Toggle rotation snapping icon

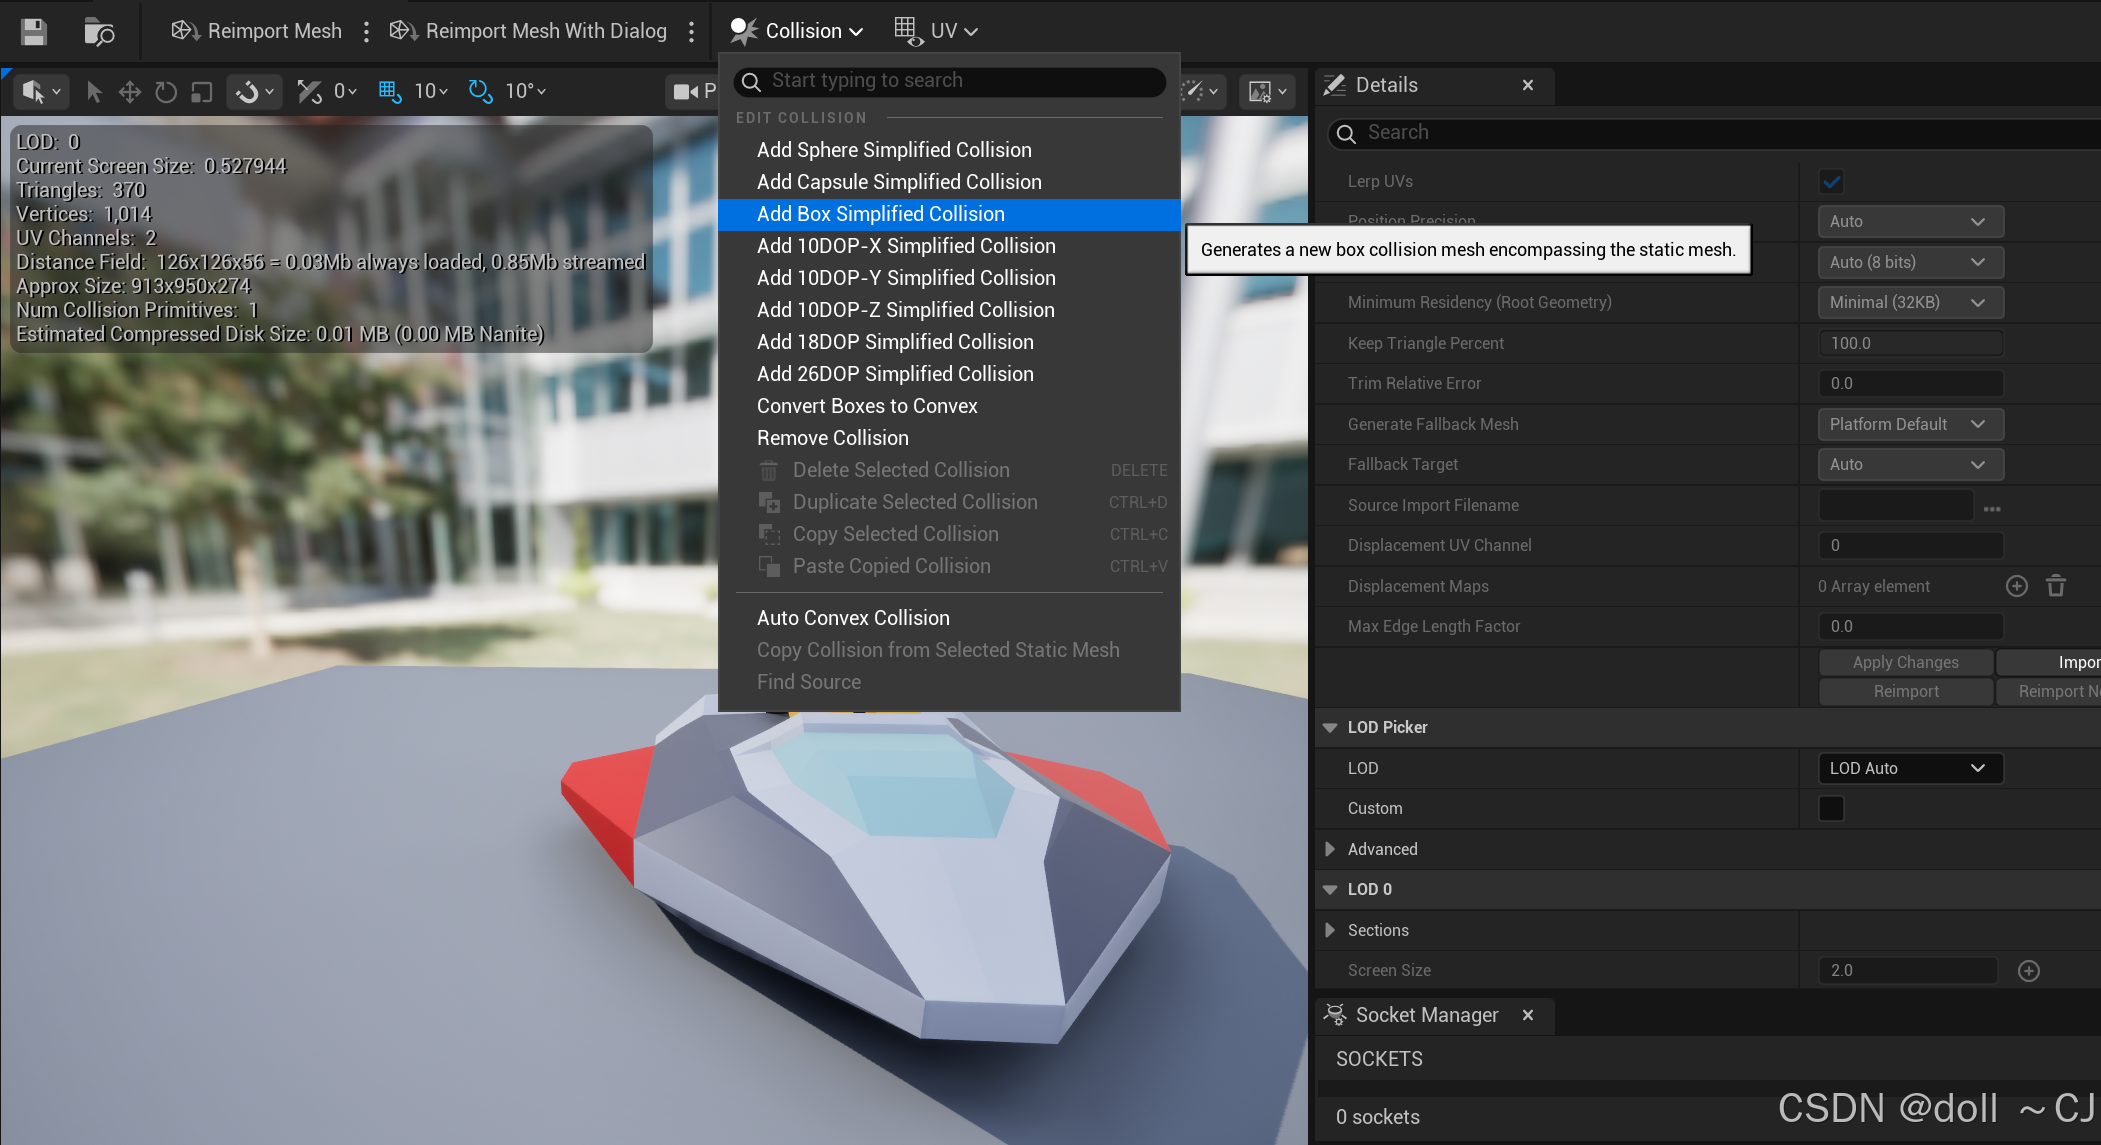point(481,91)
